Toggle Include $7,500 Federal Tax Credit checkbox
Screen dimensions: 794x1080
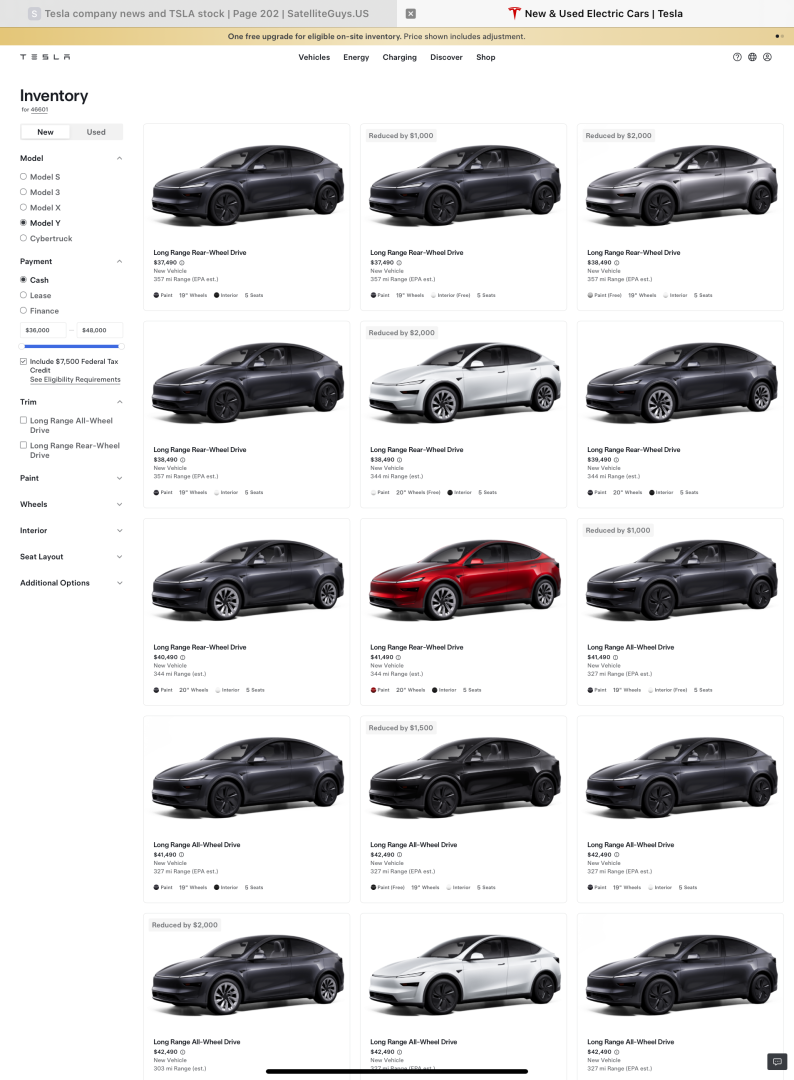tap(23, 362)
